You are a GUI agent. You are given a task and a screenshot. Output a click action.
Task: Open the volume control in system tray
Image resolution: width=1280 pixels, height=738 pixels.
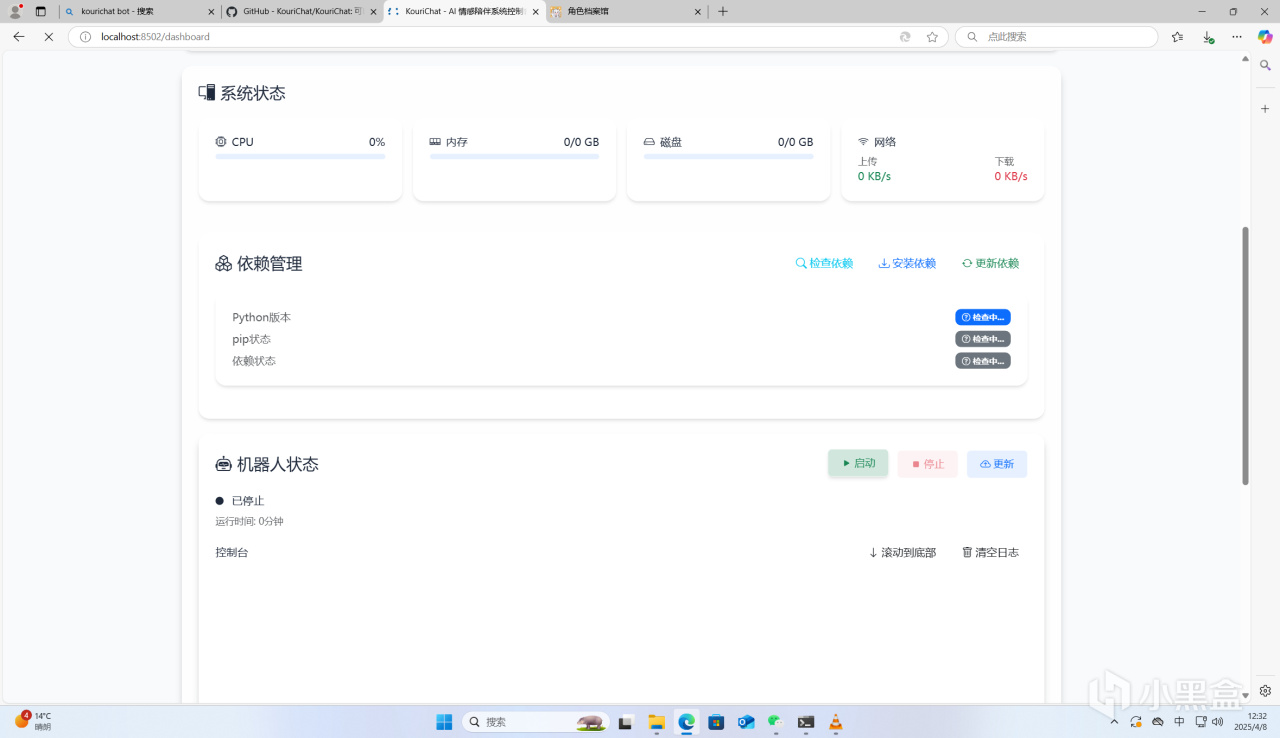[1217, 721]
